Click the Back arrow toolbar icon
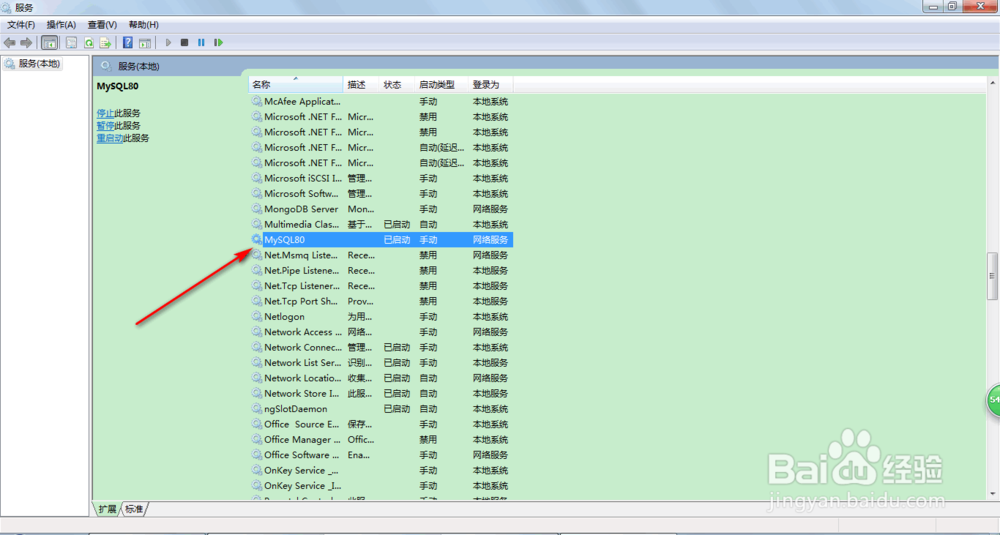This screenshot has width=1000, height=535. [10, 43]
